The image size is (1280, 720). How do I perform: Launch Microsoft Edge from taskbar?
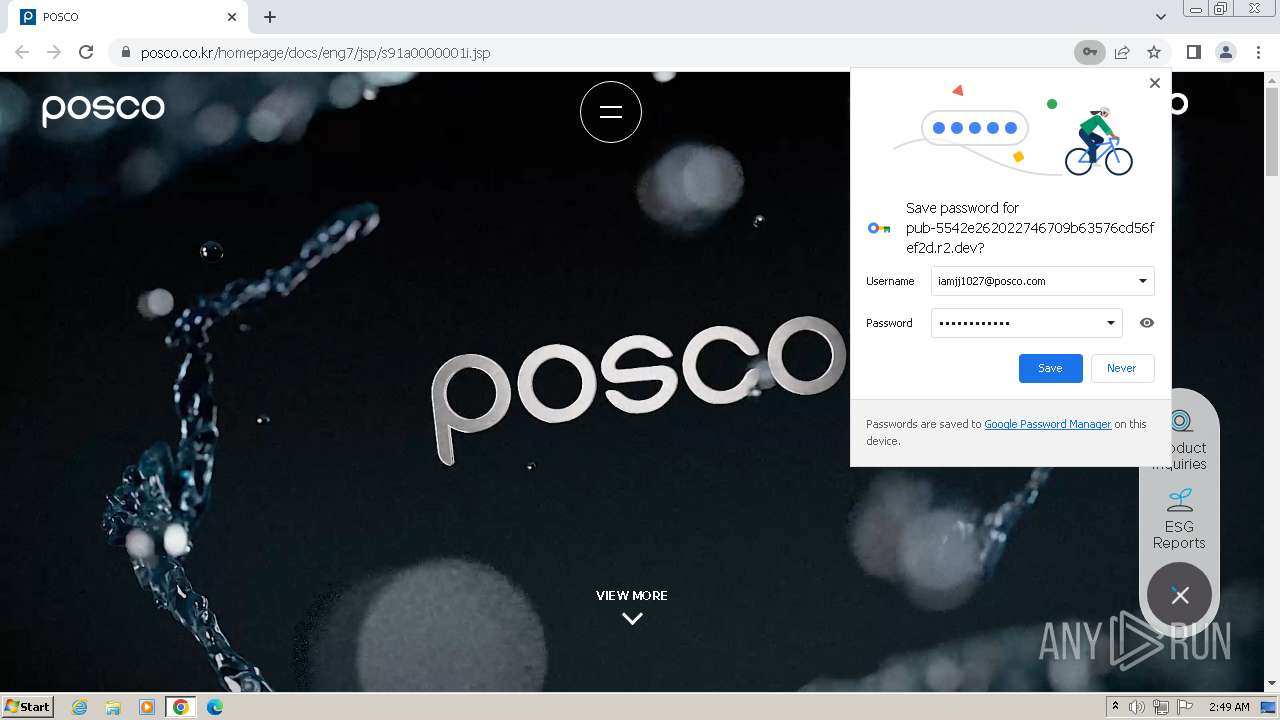pyautogui.click(x=215, y=707)
